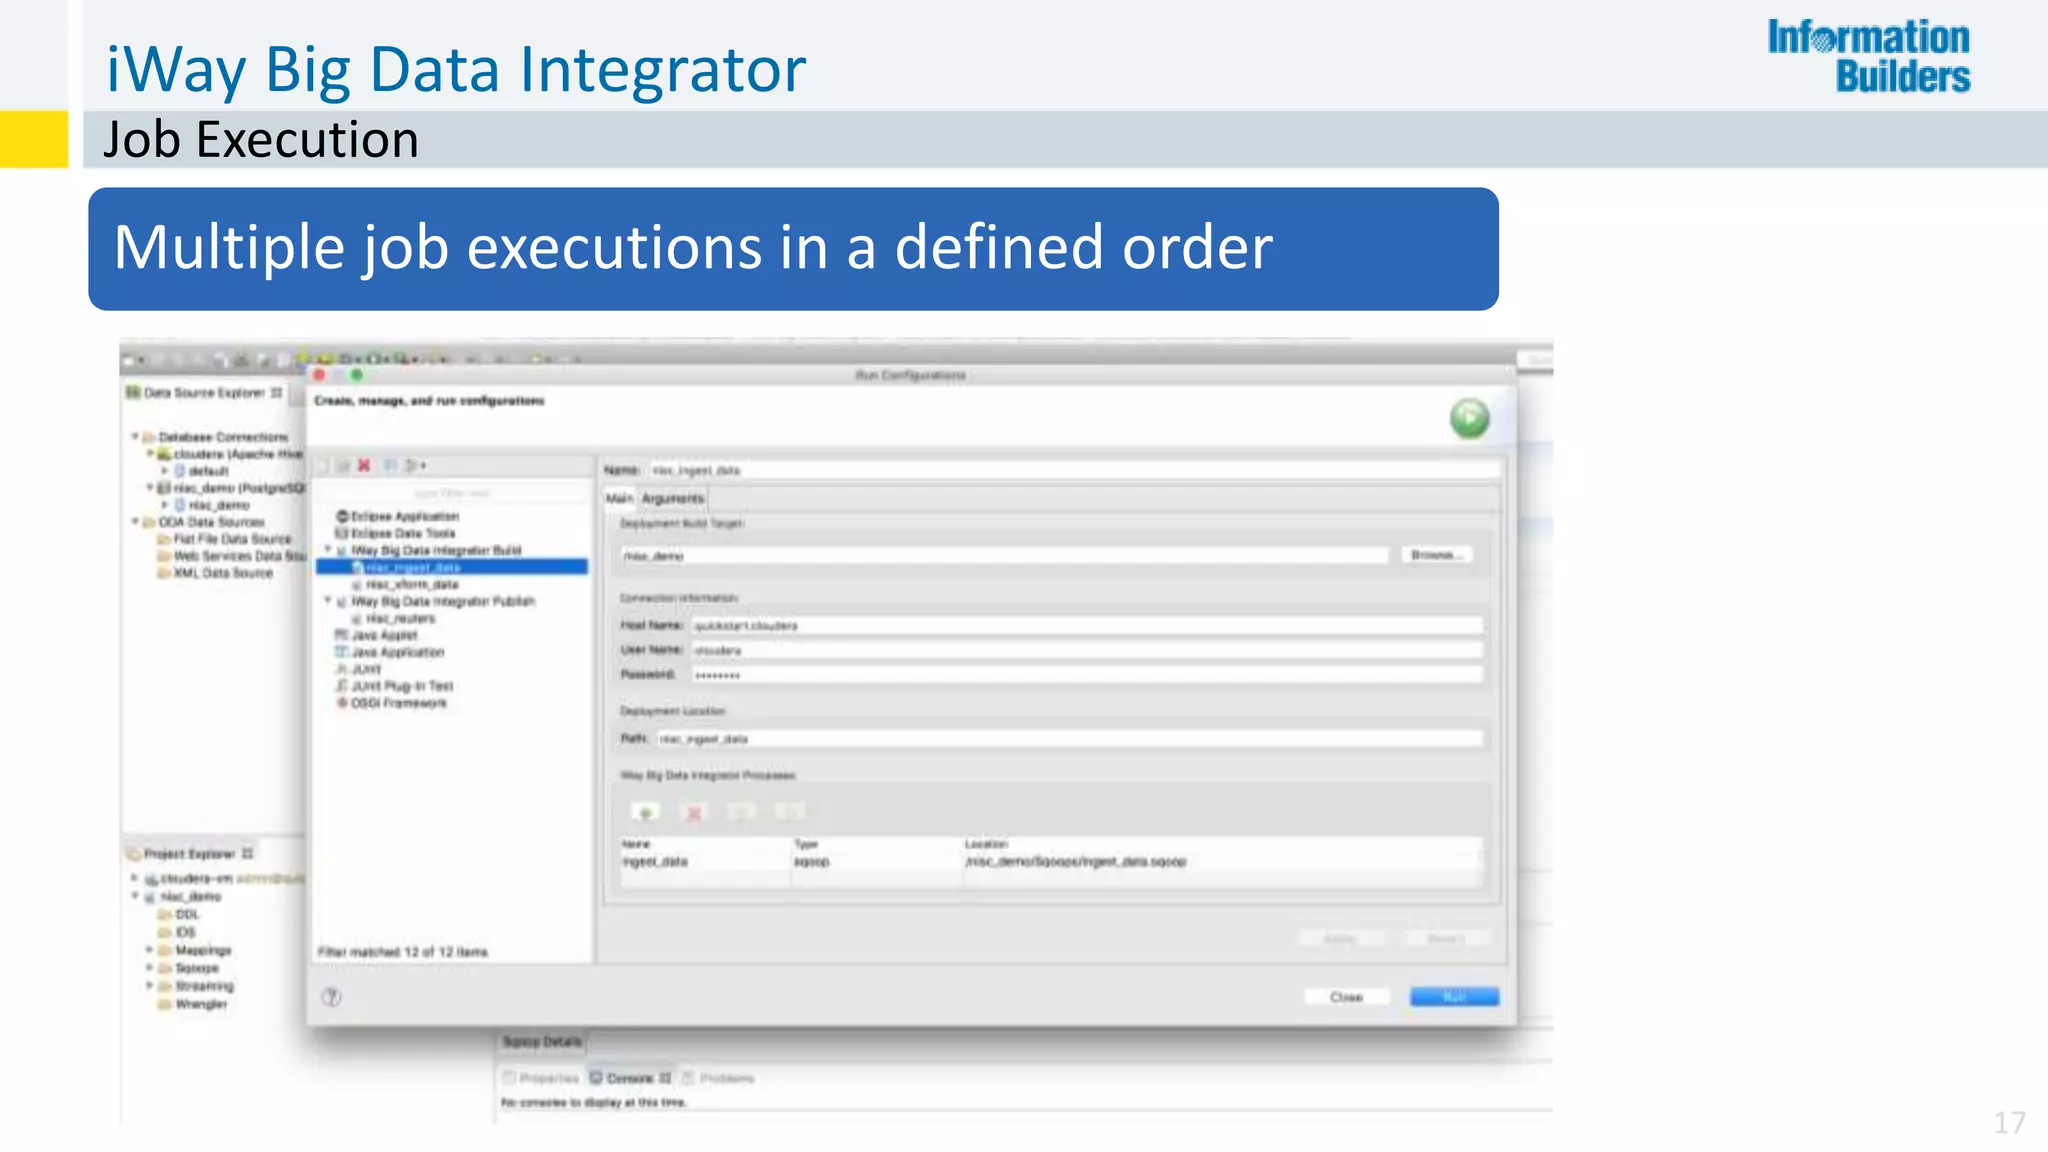2048x1152 pixels.
Task: Open the dialog help question mark icon
Action: click(332, 996)
